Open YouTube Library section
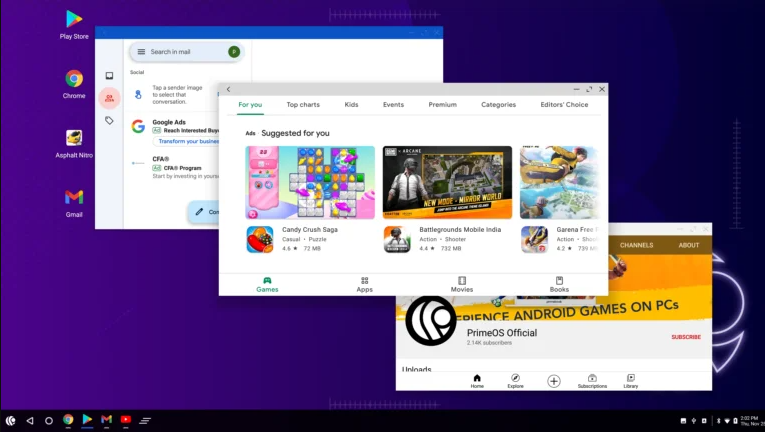 coord(631,379)
